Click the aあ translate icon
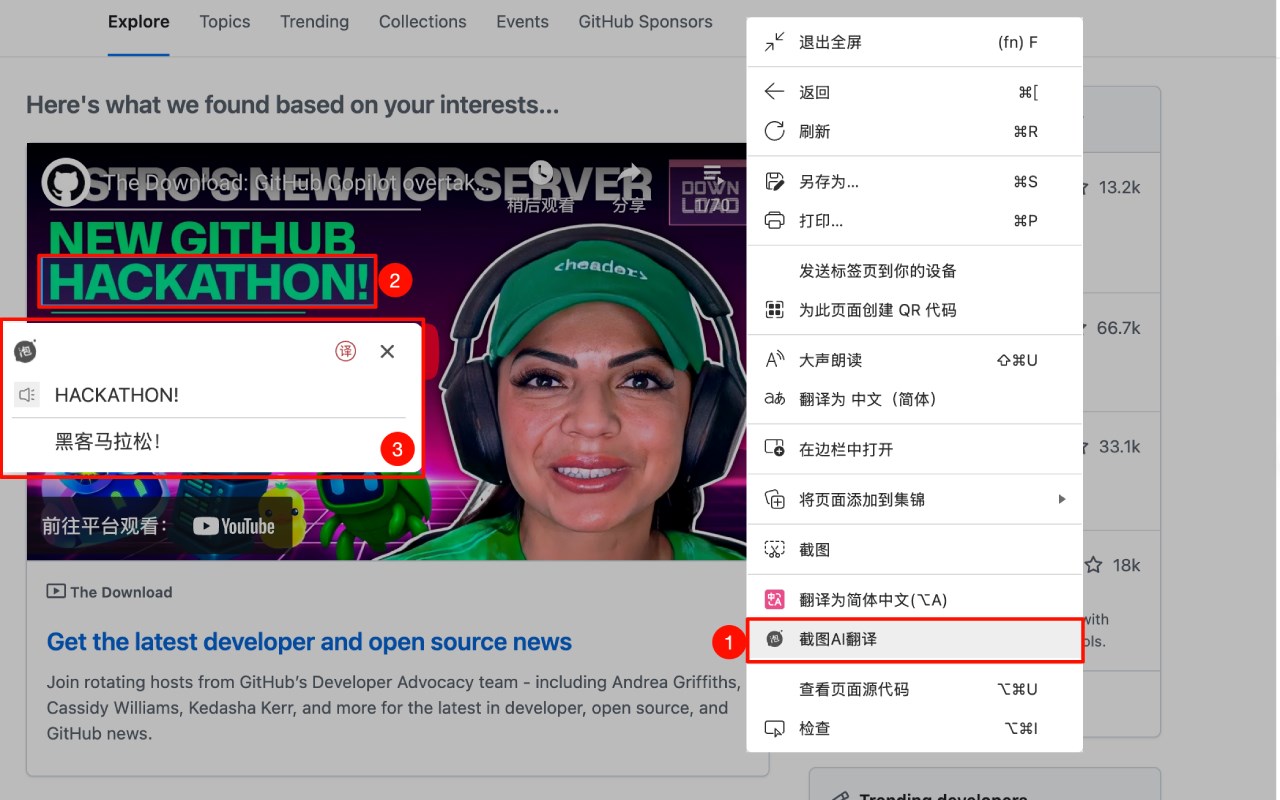The image size is (1280, 800). 774,399
